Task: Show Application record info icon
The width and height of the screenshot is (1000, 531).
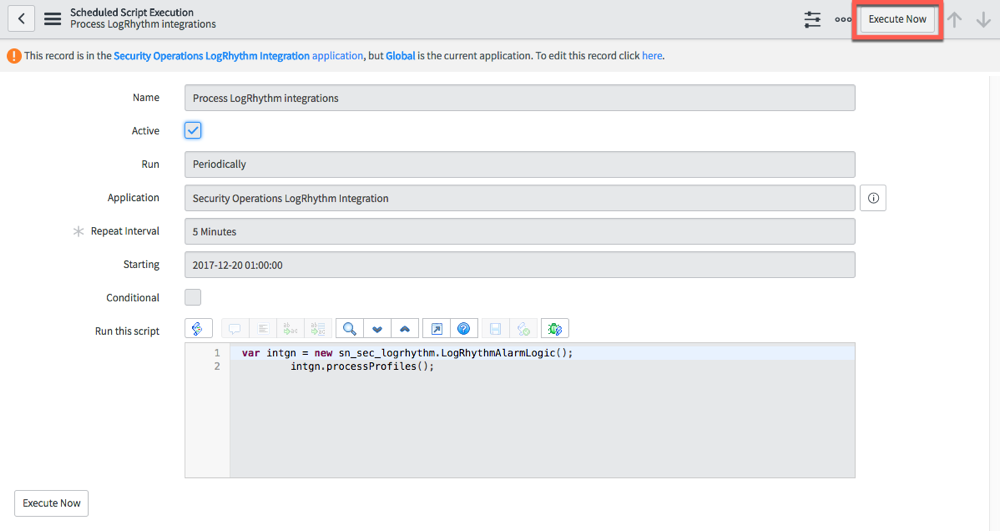Action: (873, 198)
